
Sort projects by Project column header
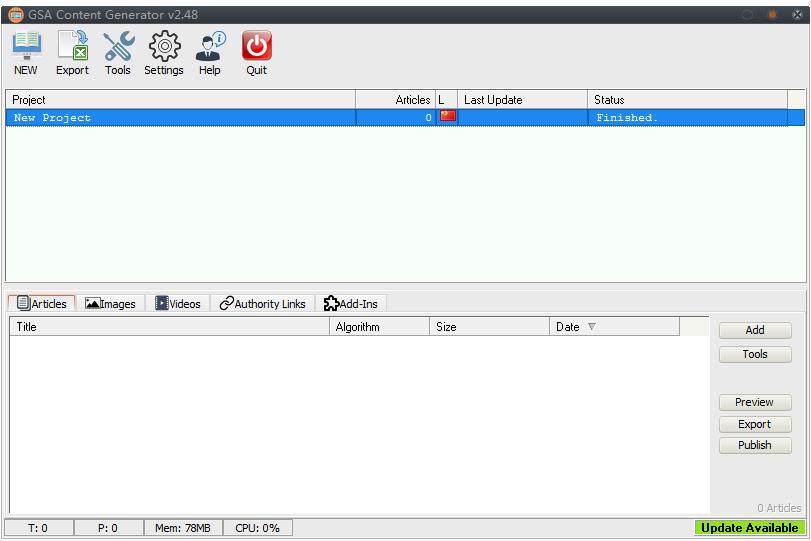coord(181,100)
